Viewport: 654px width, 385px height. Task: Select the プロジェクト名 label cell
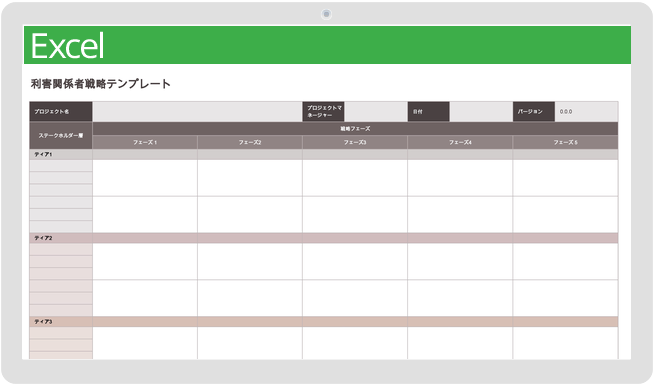[x=61, y=112]
